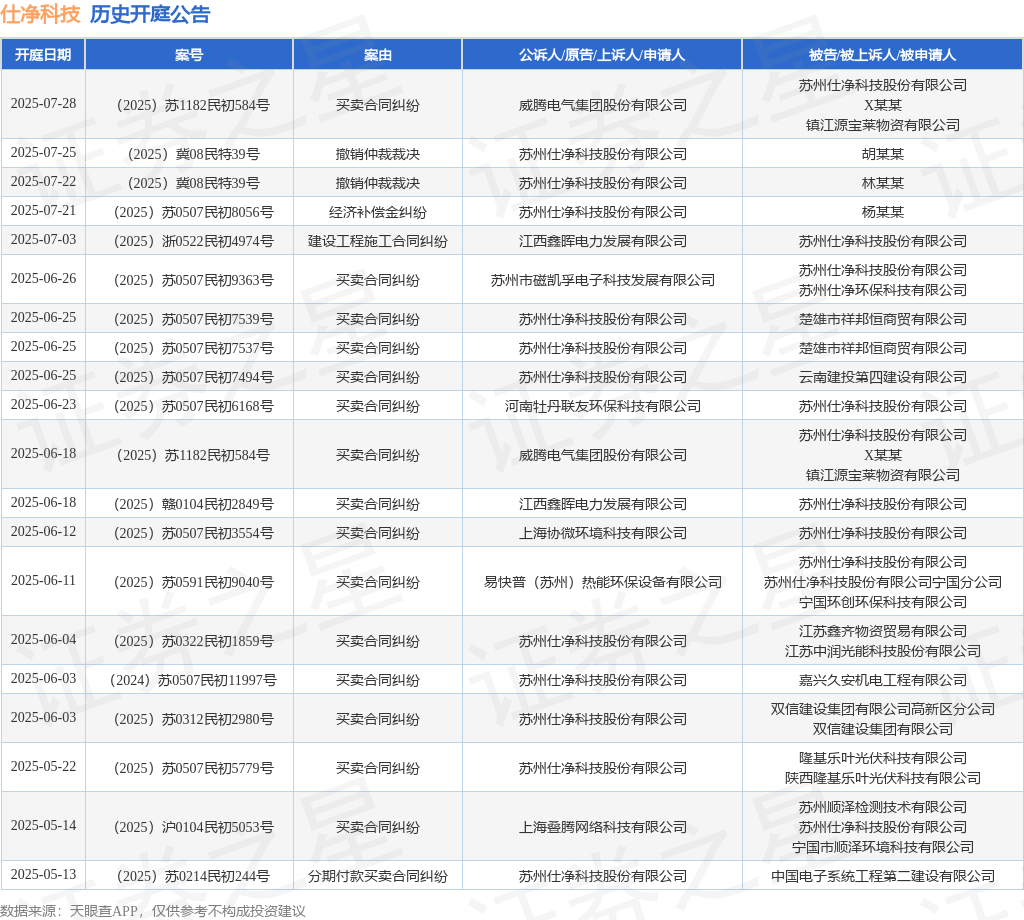The image size is (1024, 920).
Task: Click plaintiff 易快普(苏州)热能环保设备有限公司
Action: pos(602,582)
